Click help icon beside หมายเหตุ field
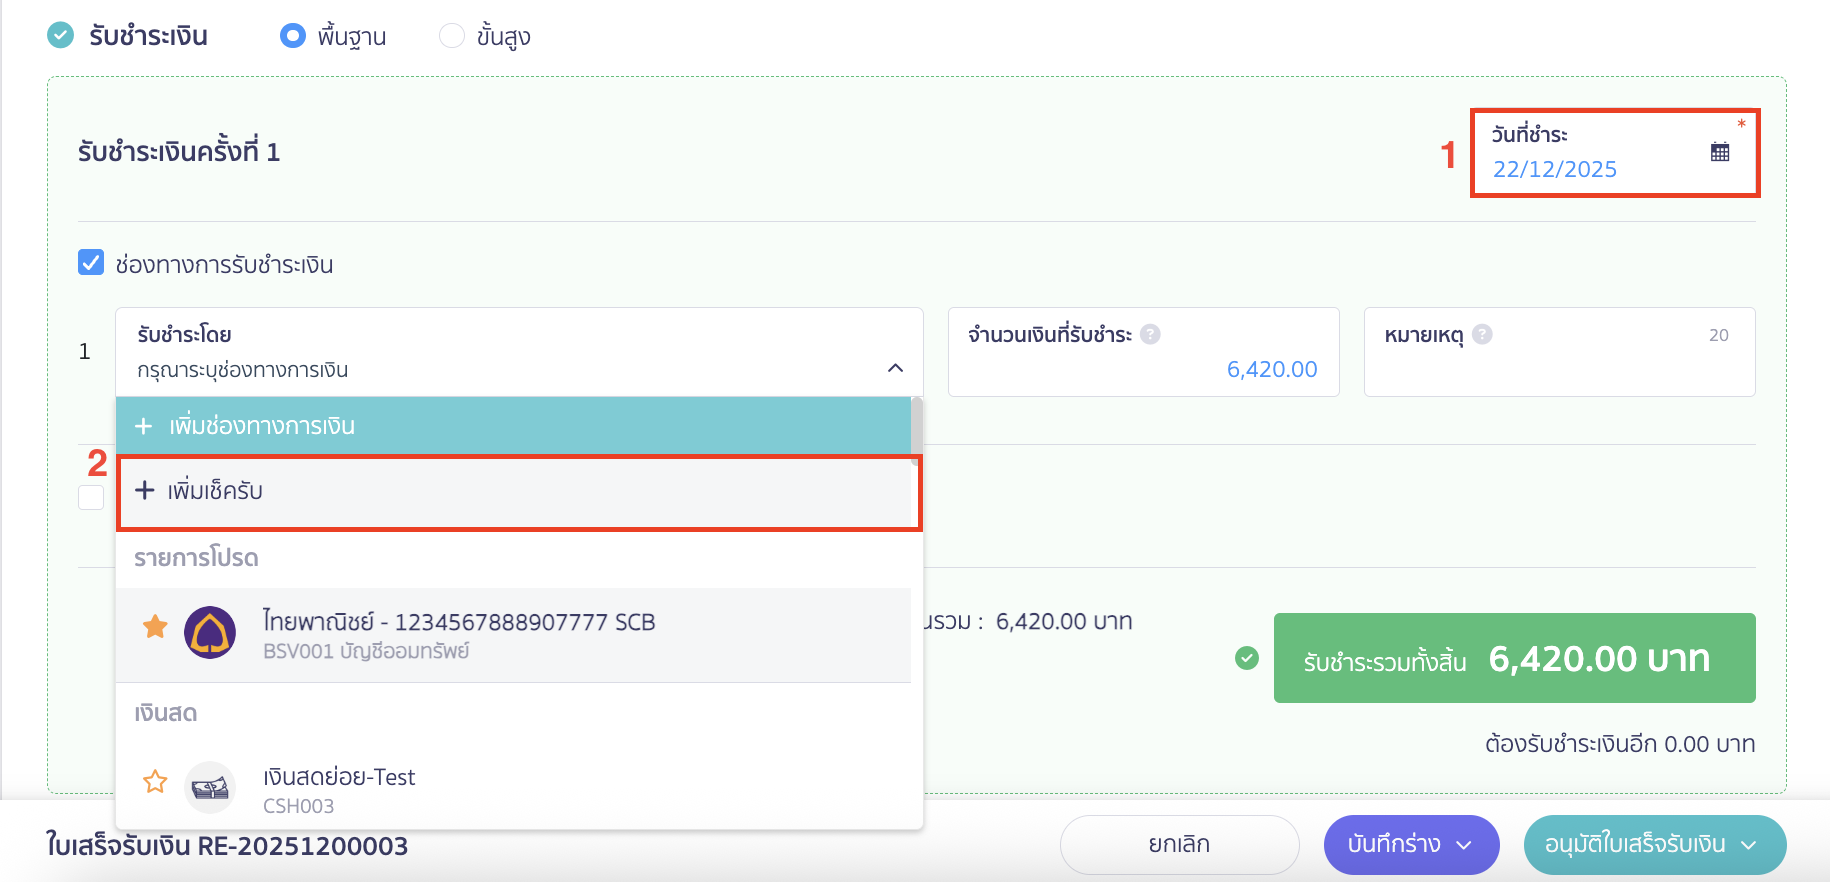1830x882 pixels. [x=1484, y=334]
